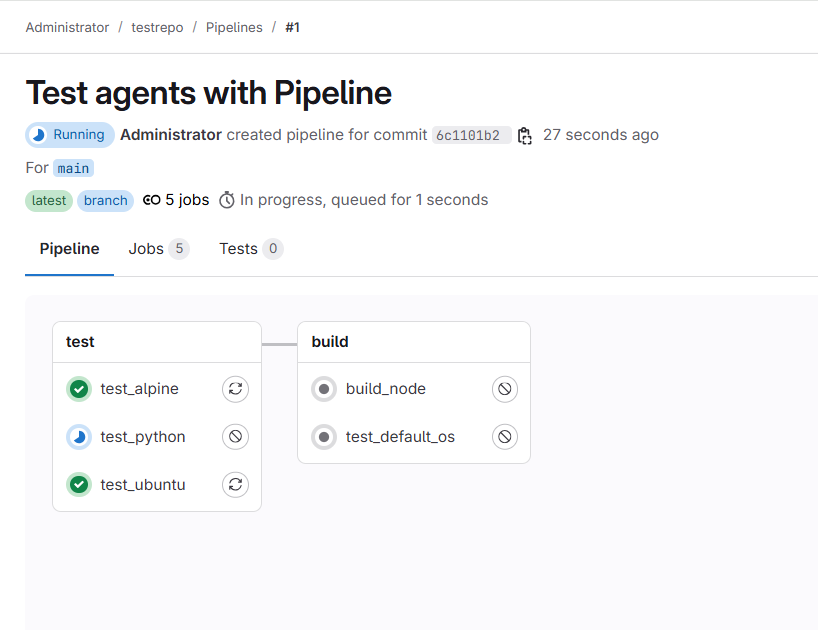Open the testrepo breadcrumb link
The image size is (818, 630).
click(157, 27)
